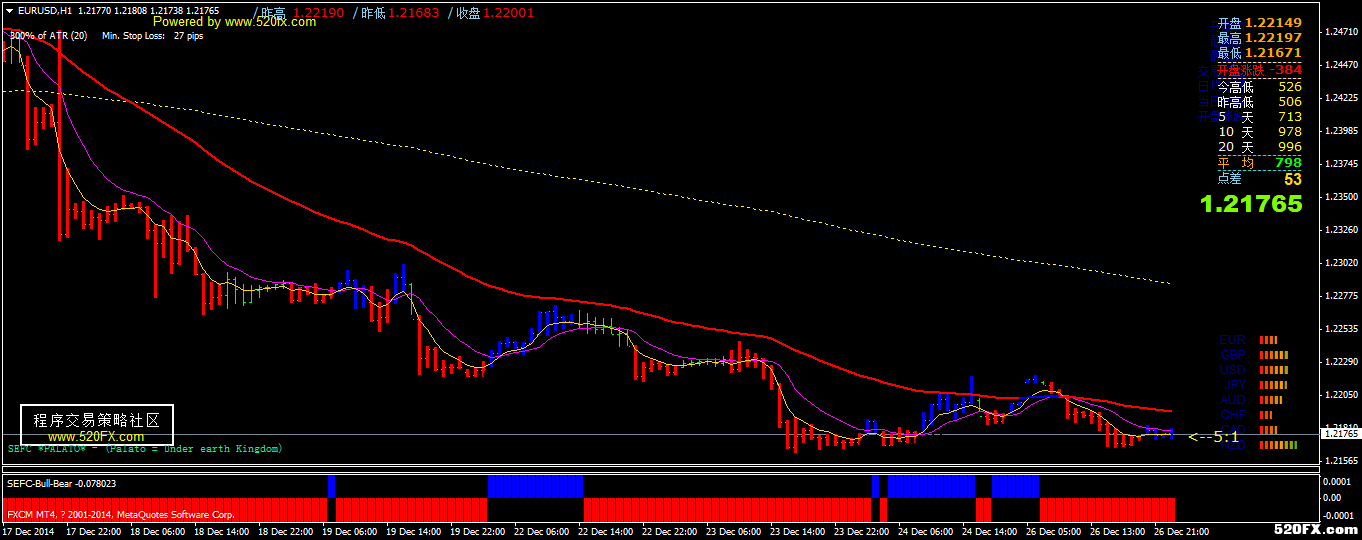The image size is (1362, 540).
Task: Click the 5 天 713 row
Action: (x=1260, y=117)
